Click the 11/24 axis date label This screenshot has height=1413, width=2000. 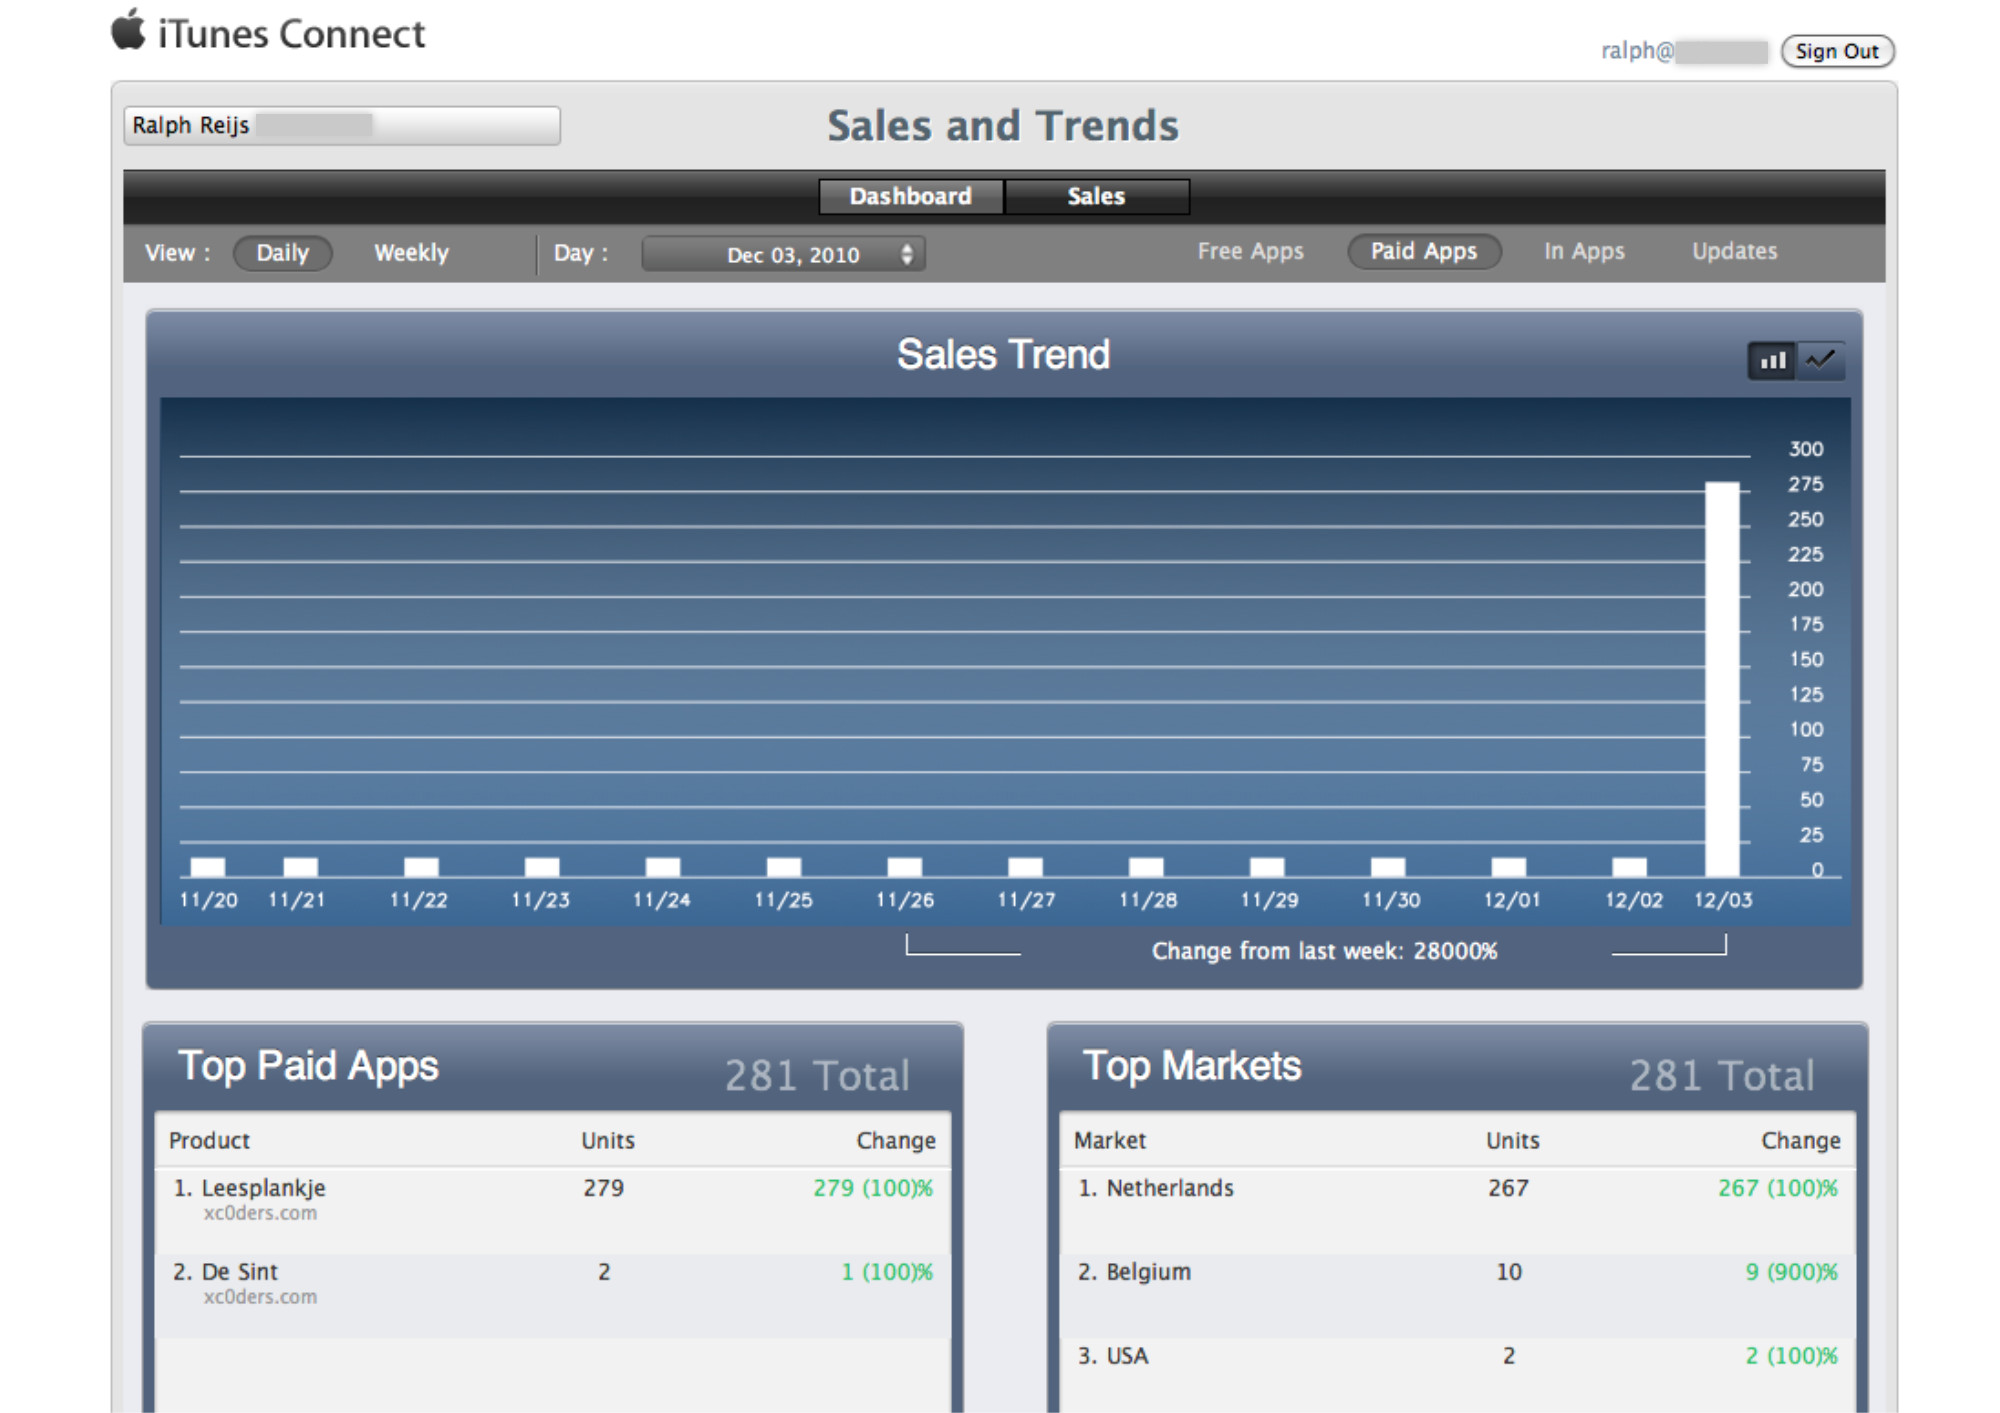[662, 900]
